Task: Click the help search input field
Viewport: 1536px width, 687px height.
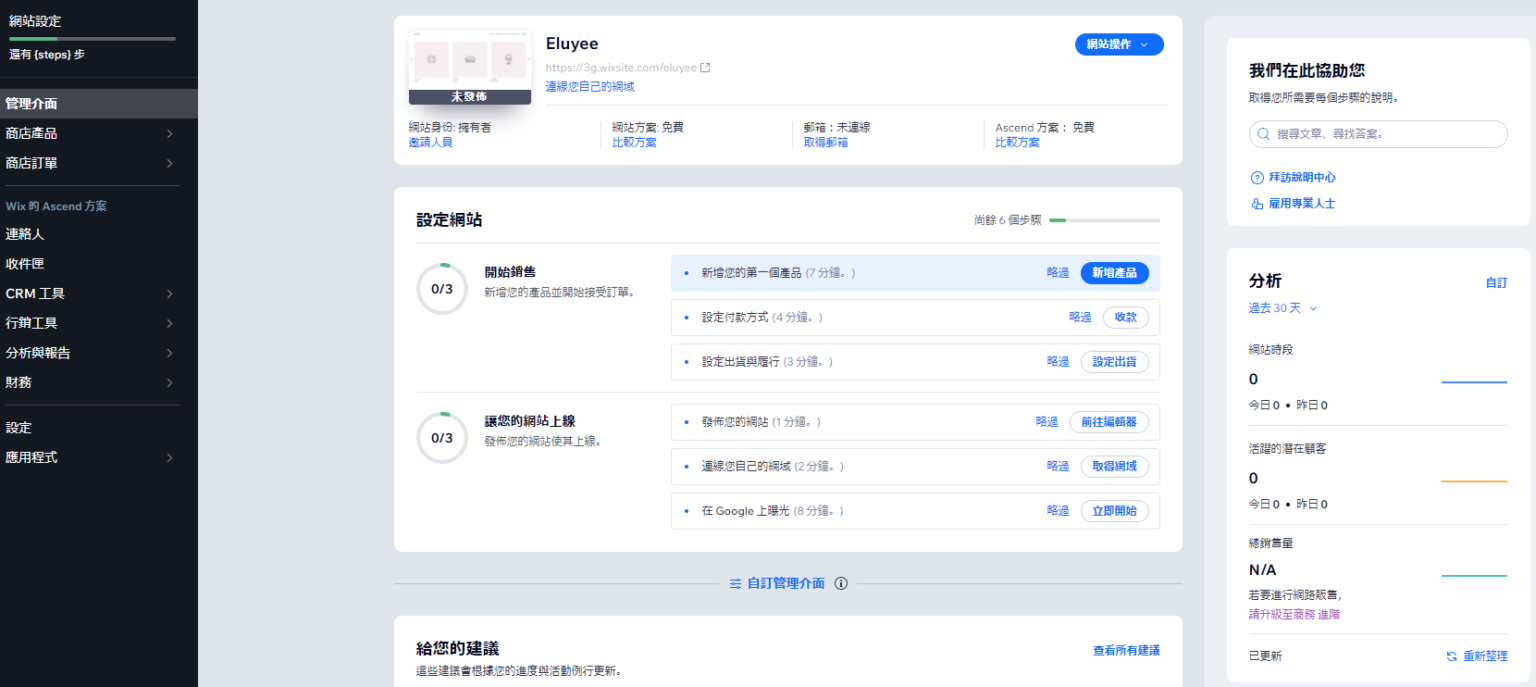Action: coord(1378,134)
